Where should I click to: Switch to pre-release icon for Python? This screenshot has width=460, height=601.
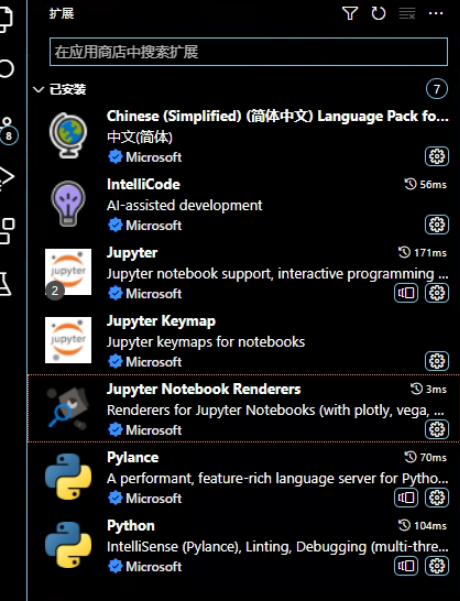(406, 566)
